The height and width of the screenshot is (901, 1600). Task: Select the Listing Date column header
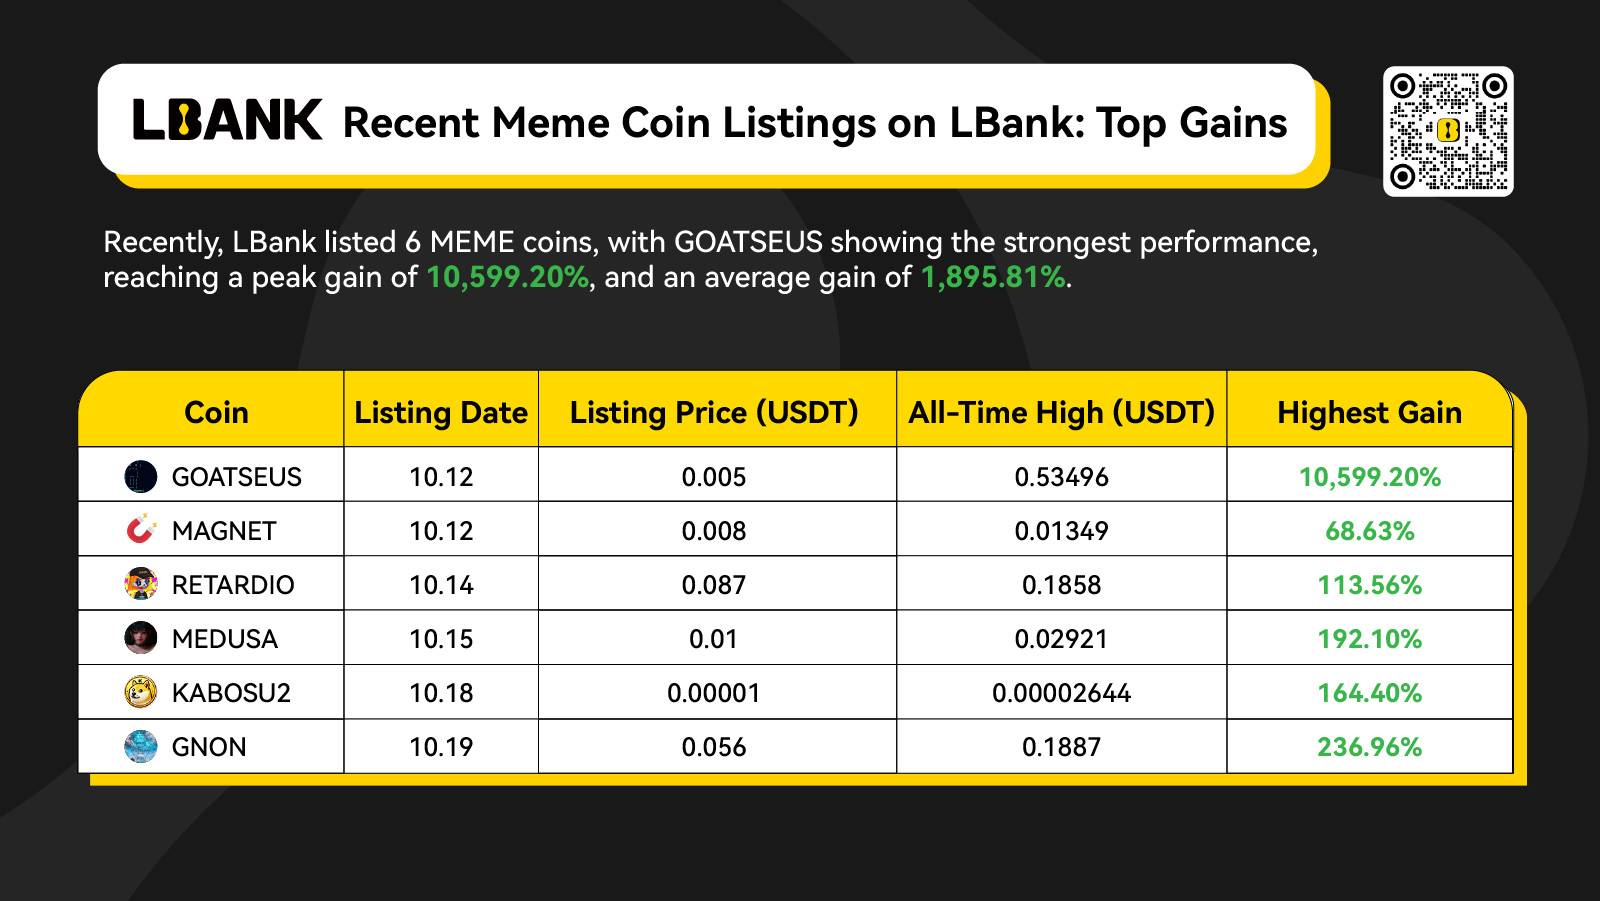pyautogui.click(x=441, y=412)
